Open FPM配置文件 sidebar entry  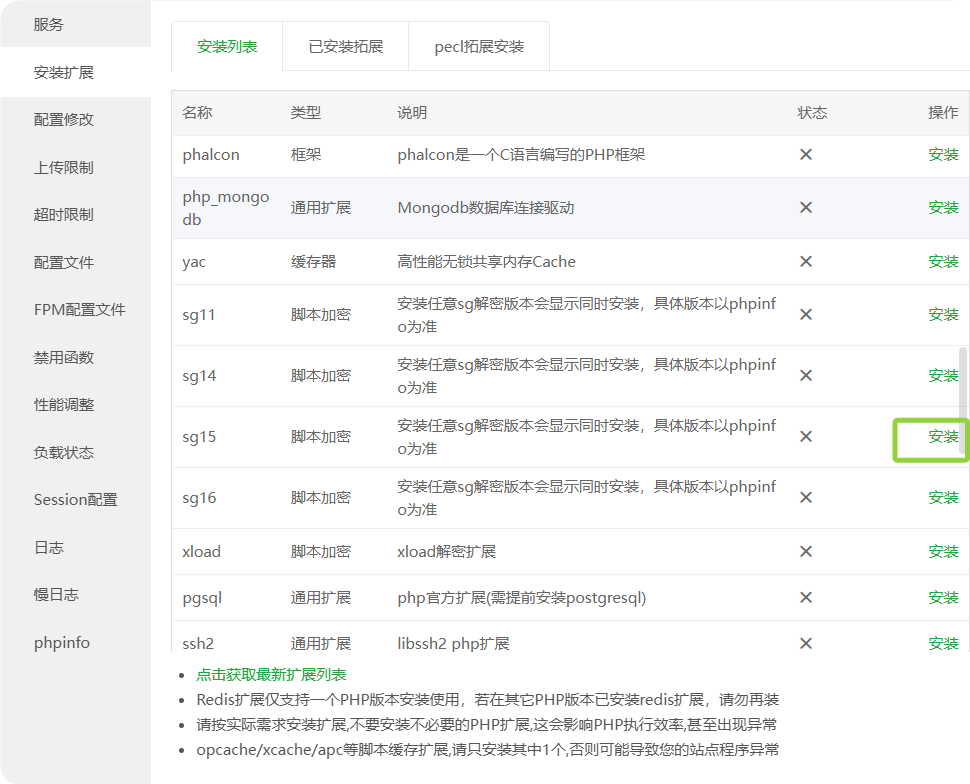click(80, 310)
